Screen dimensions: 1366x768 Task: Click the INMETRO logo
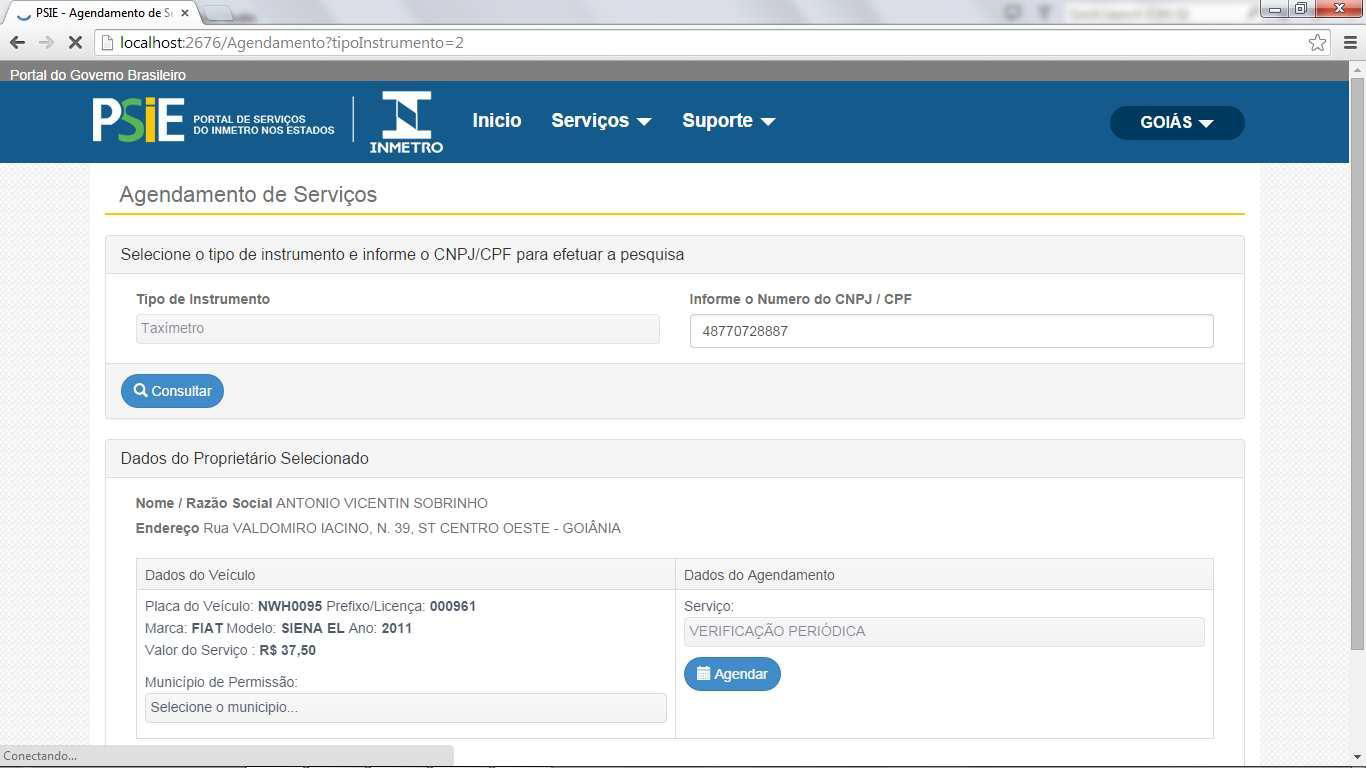pos(406,123)
